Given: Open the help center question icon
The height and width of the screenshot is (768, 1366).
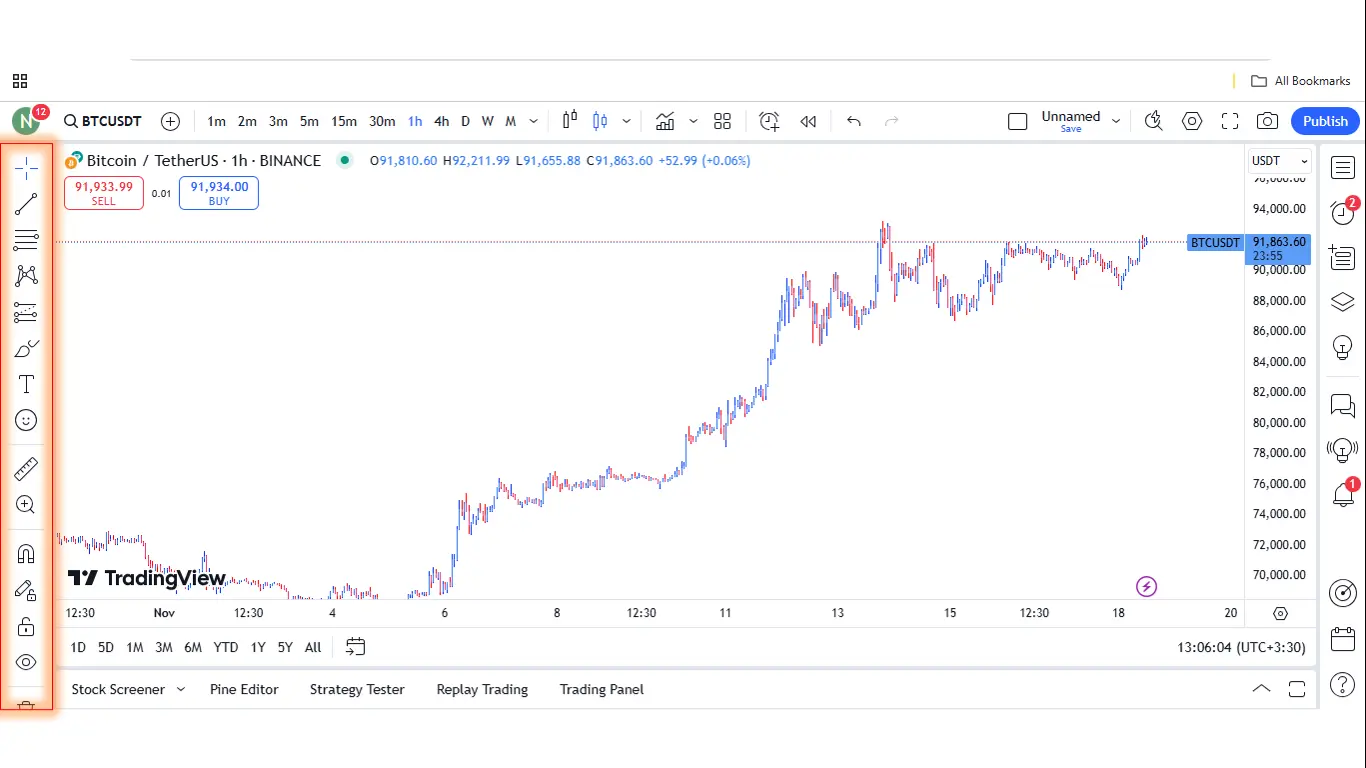Looking at the screenshot, I should click(x=1342, y=685).
